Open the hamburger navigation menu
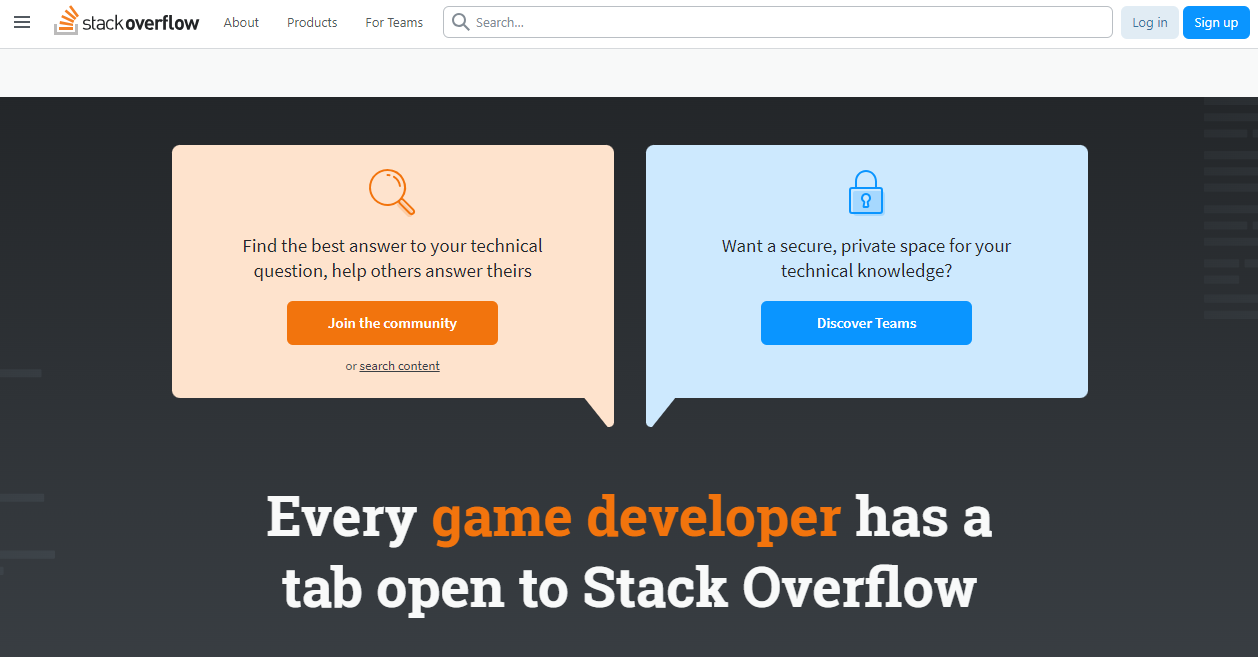1258x657 pixels. coord(22,22)
